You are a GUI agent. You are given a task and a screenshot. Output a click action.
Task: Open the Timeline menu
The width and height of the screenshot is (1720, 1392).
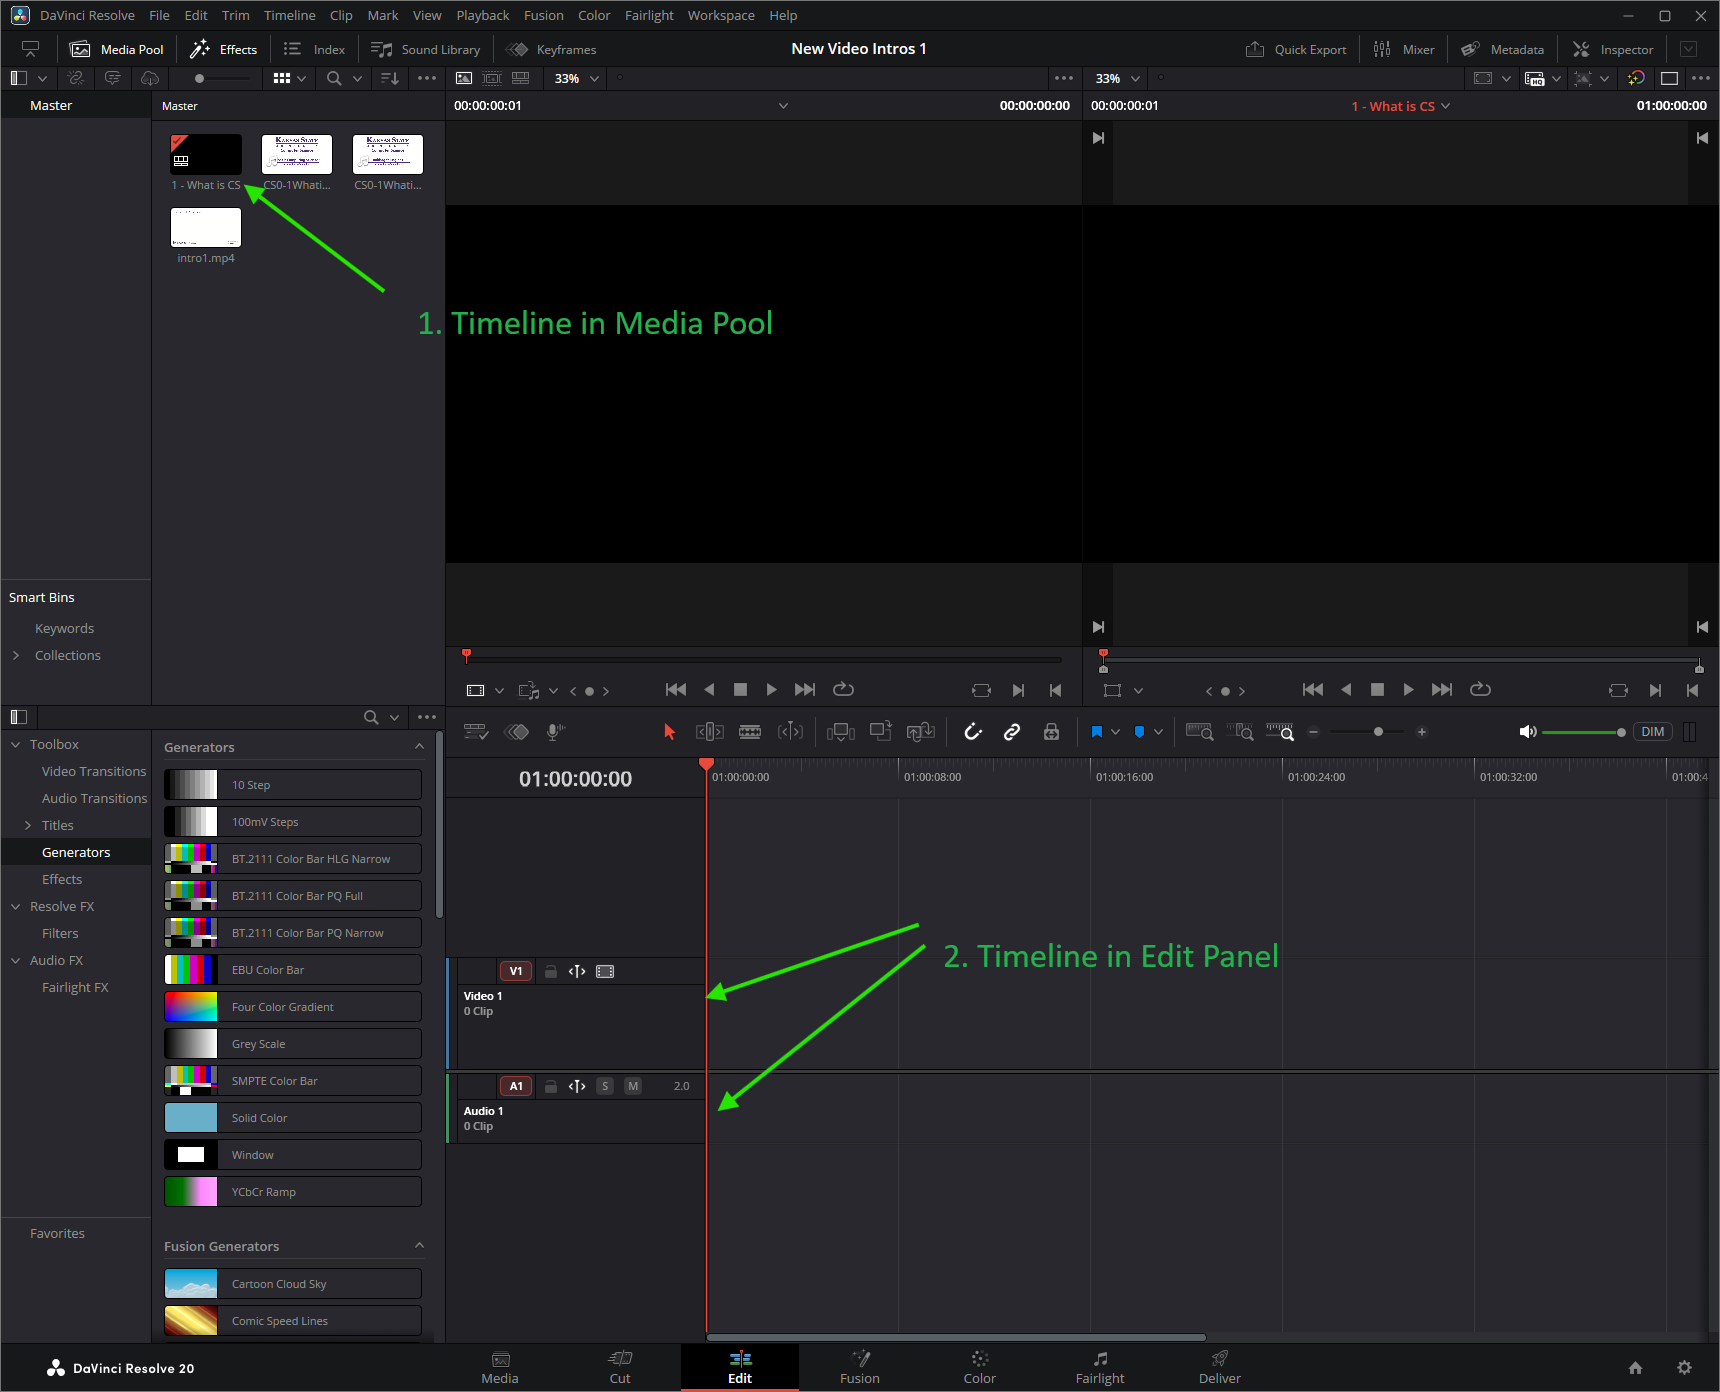tap(290, 15)
